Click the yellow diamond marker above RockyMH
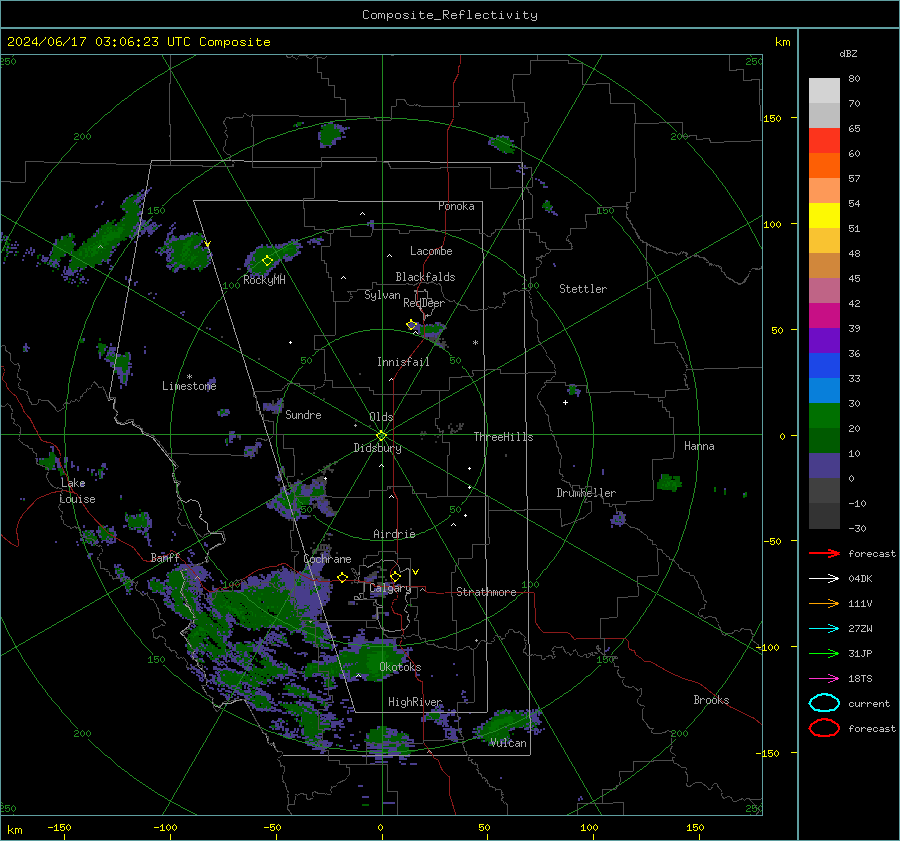 point(267,261)
